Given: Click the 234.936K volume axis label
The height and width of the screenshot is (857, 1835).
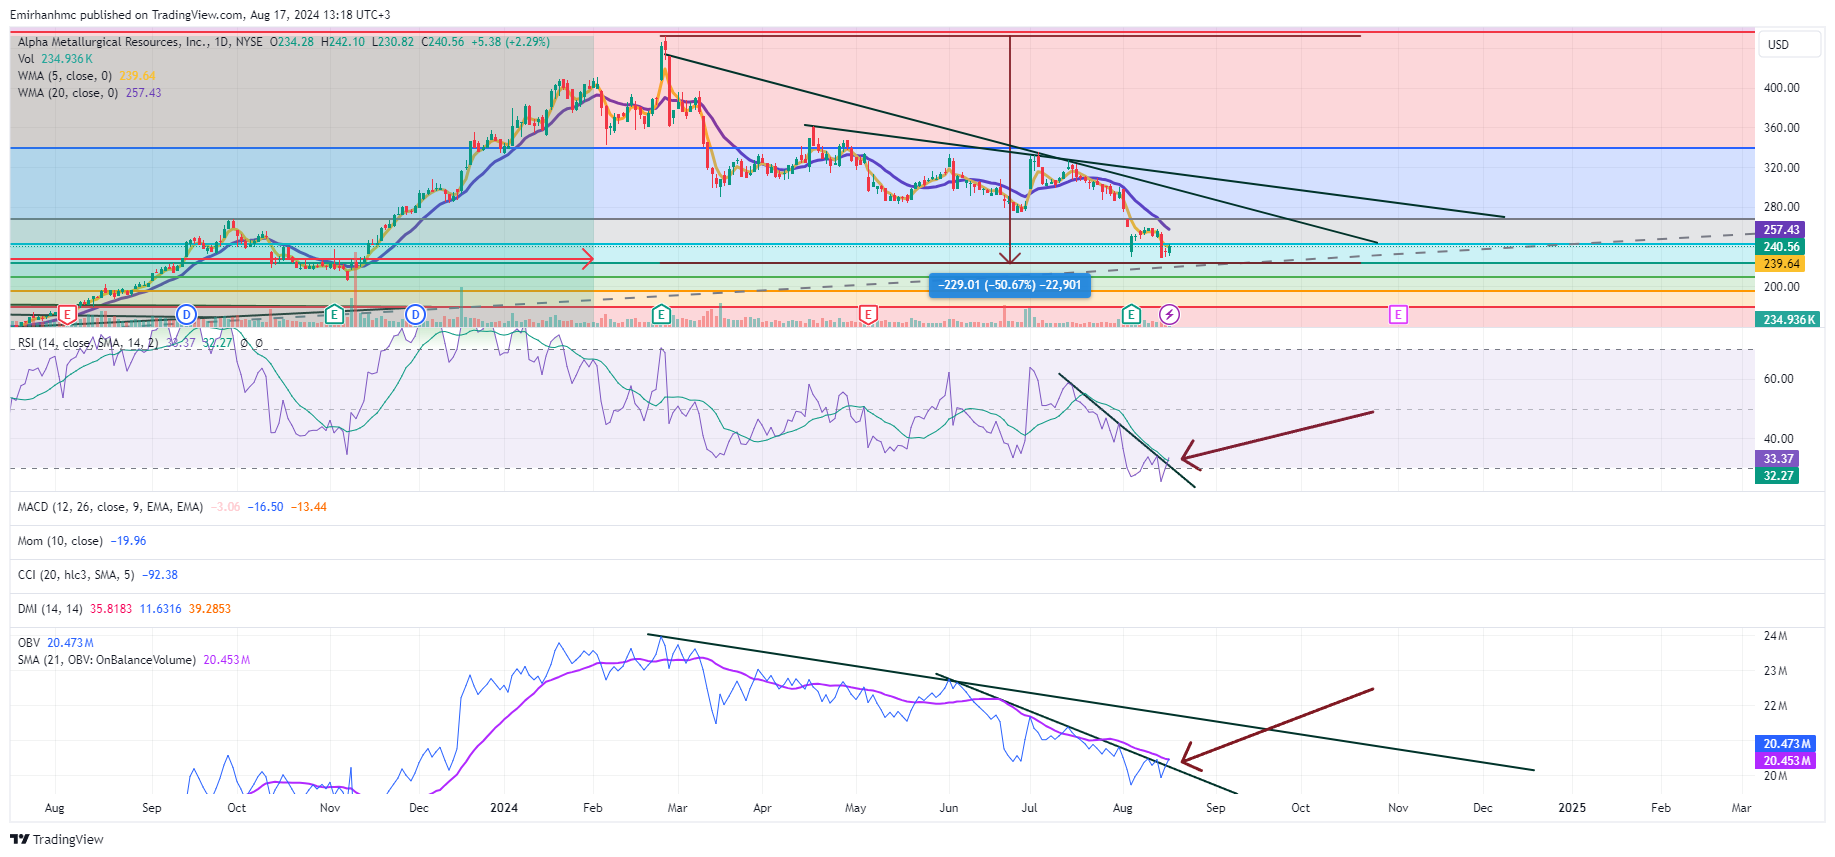Looking at the screenshot, I should pos(1789,320).
